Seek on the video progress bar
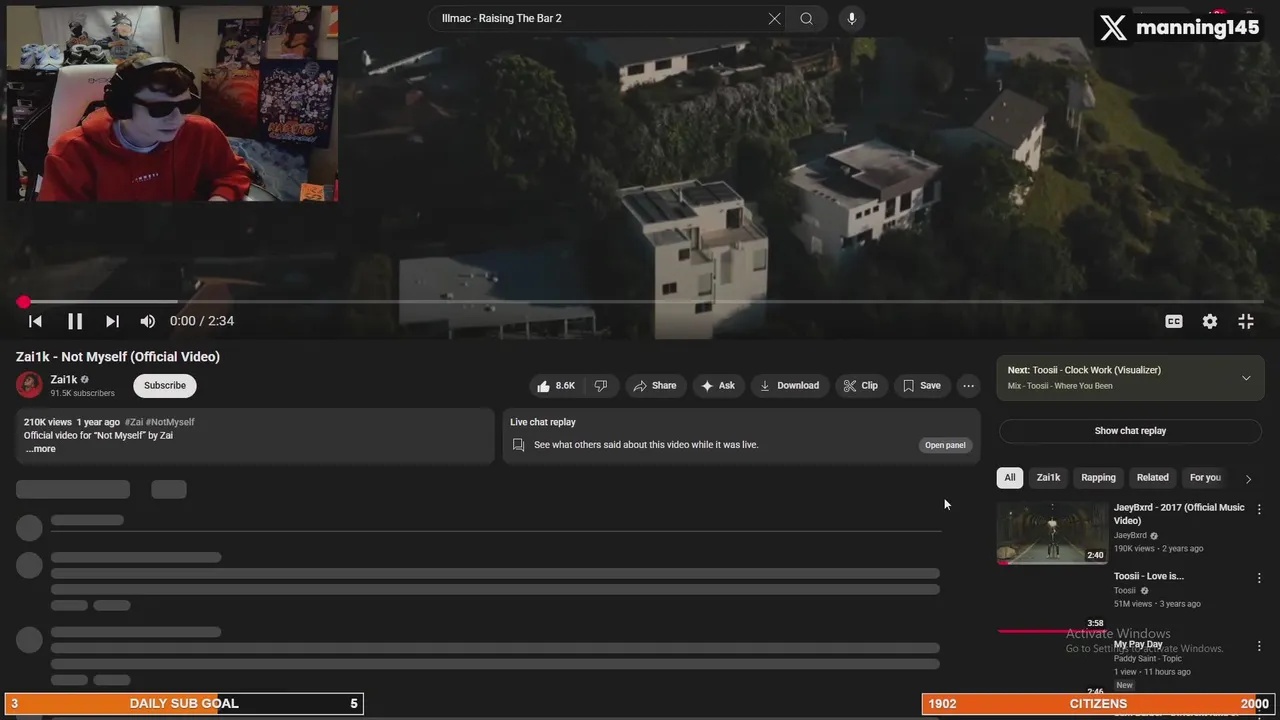The width and height of the screenshot is (1280, 720). coord(640,301)
